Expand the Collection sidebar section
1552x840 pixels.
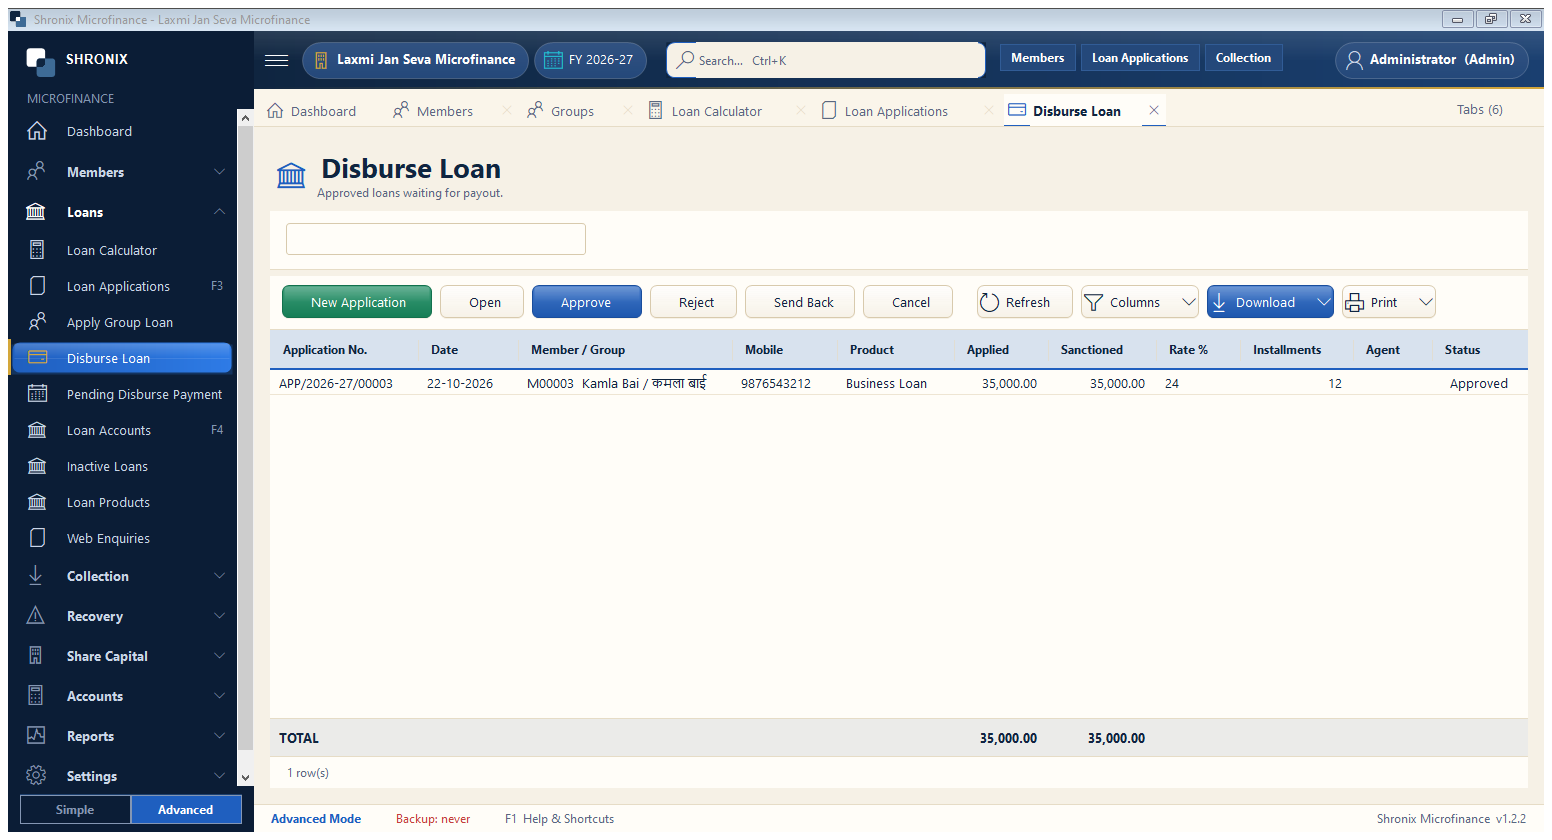coord(219,576)
